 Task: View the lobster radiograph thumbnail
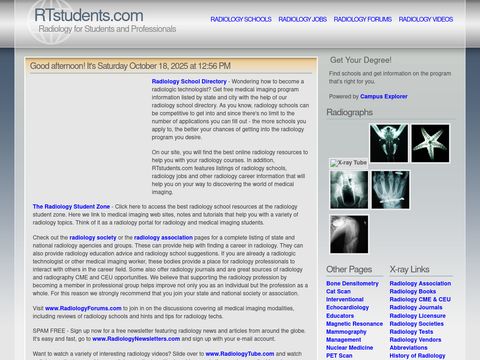click(x=389, y=143)
